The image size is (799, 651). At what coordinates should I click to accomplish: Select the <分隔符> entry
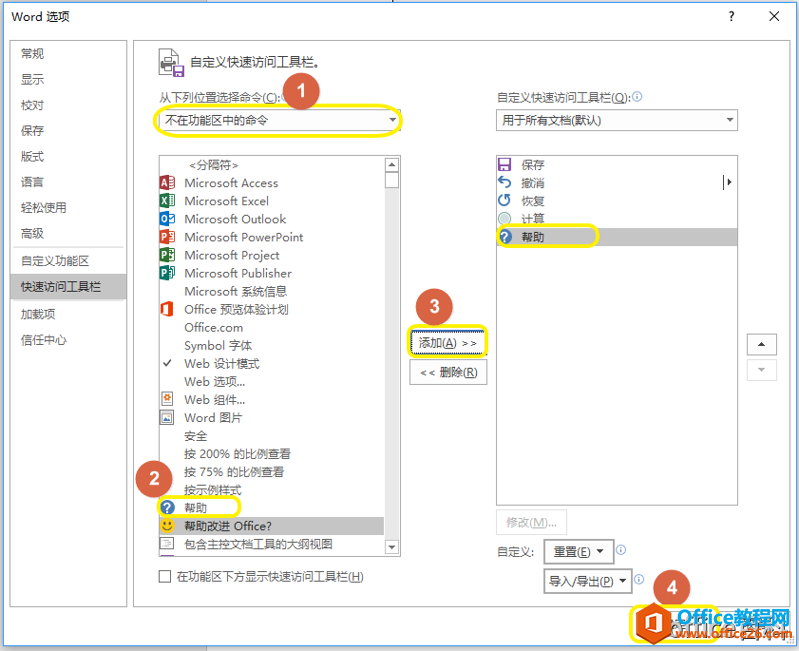tap(271, 165)
